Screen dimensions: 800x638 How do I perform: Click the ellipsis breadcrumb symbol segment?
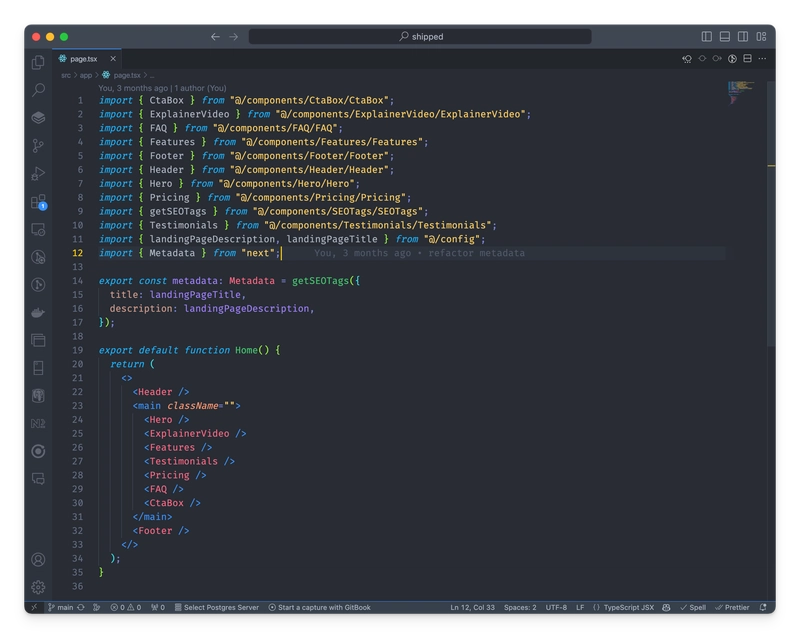(152, 75)
